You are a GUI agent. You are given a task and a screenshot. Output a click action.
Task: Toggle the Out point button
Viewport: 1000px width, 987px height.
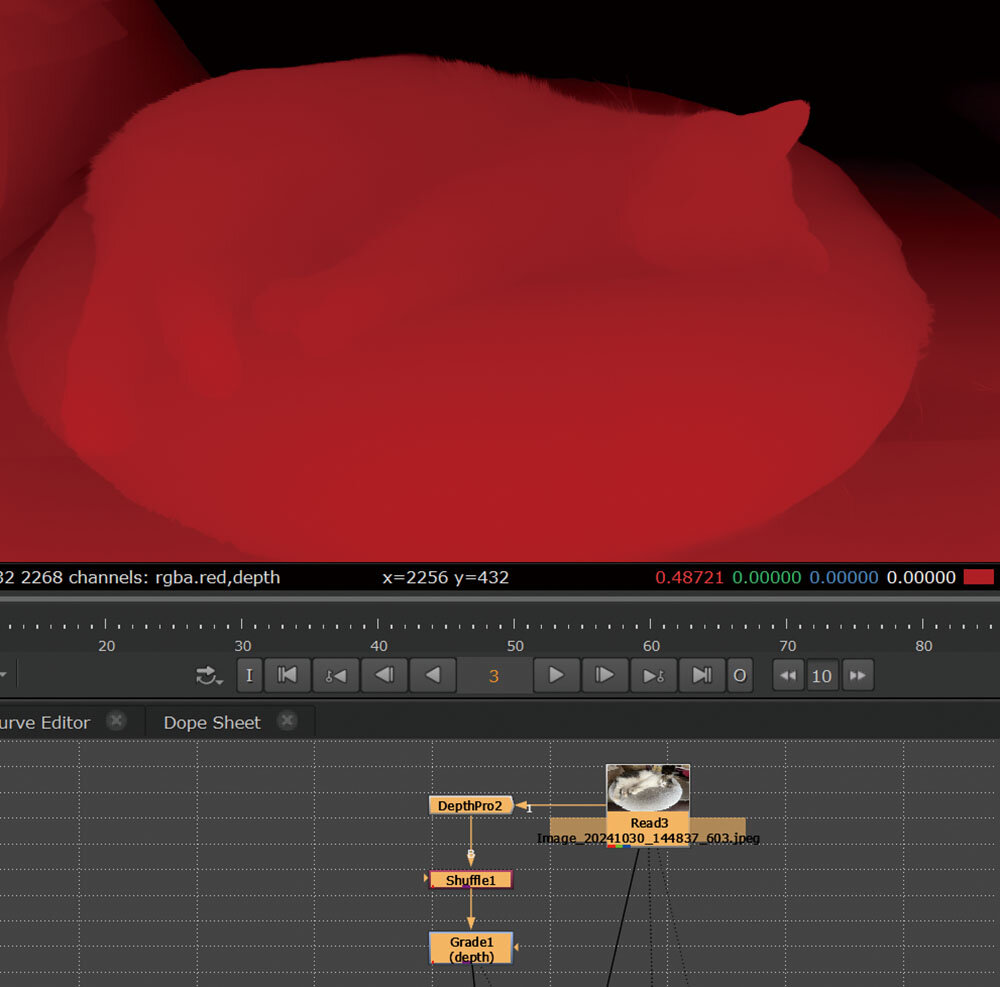point(739,676)
